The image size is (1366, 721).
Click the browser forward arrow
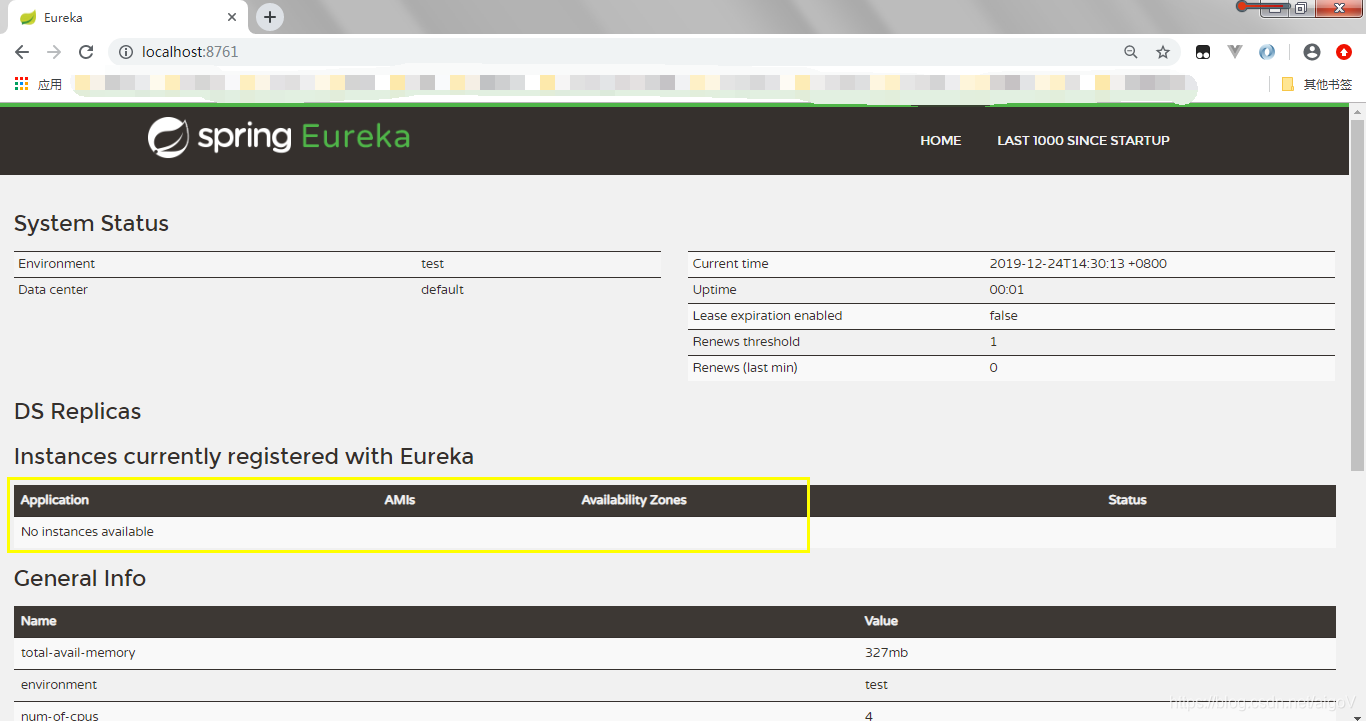point(54,52)
